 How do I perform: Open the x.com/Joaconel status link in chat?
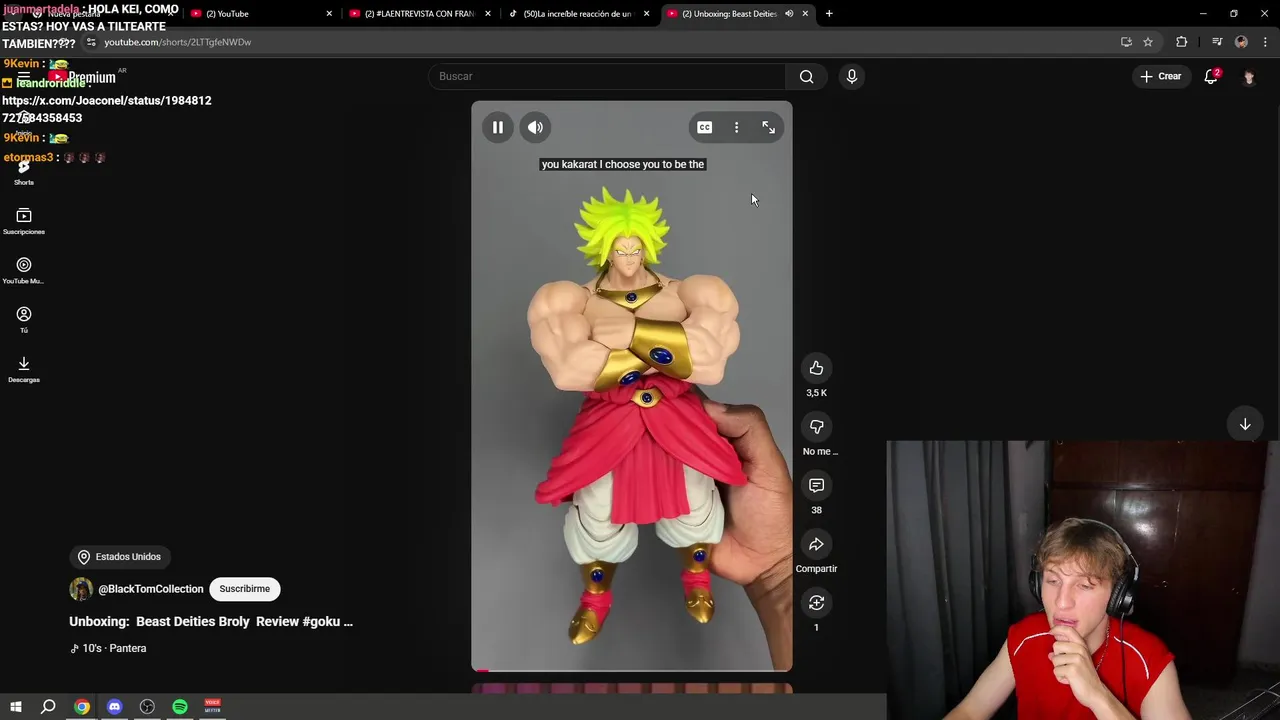(106, 109)
